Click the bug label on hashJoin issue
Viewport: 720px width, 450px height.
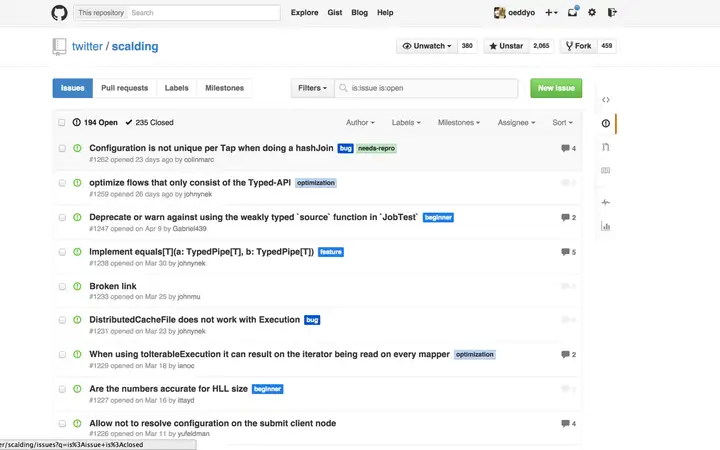(345, 148)
